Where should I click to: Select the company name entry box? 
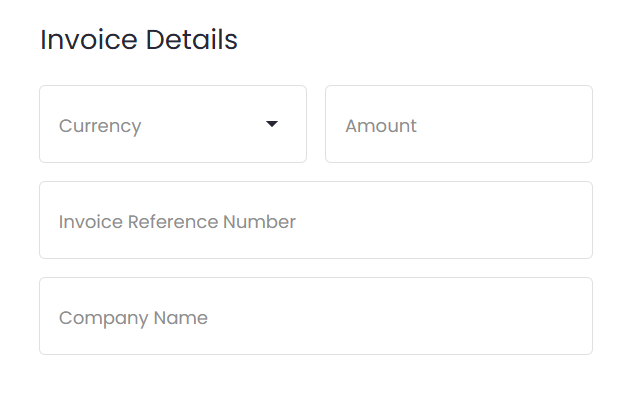coord(315,316)
